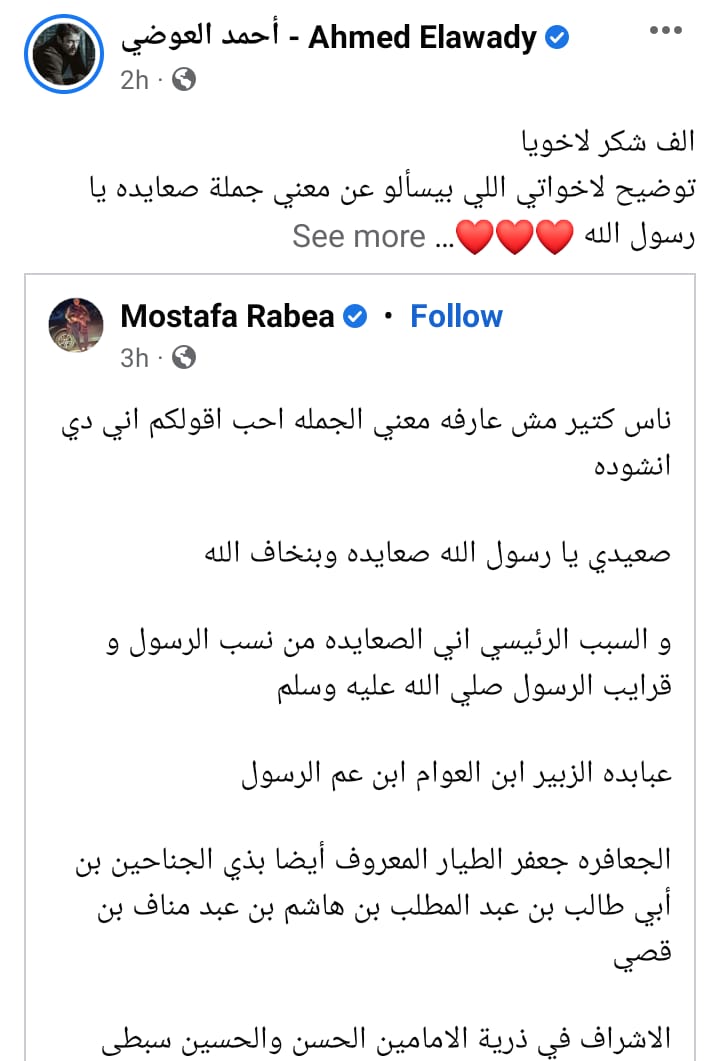Open the 3h shared post timestamp
The width and height of the screenshot is (720, 1061).
click(134, 357)
